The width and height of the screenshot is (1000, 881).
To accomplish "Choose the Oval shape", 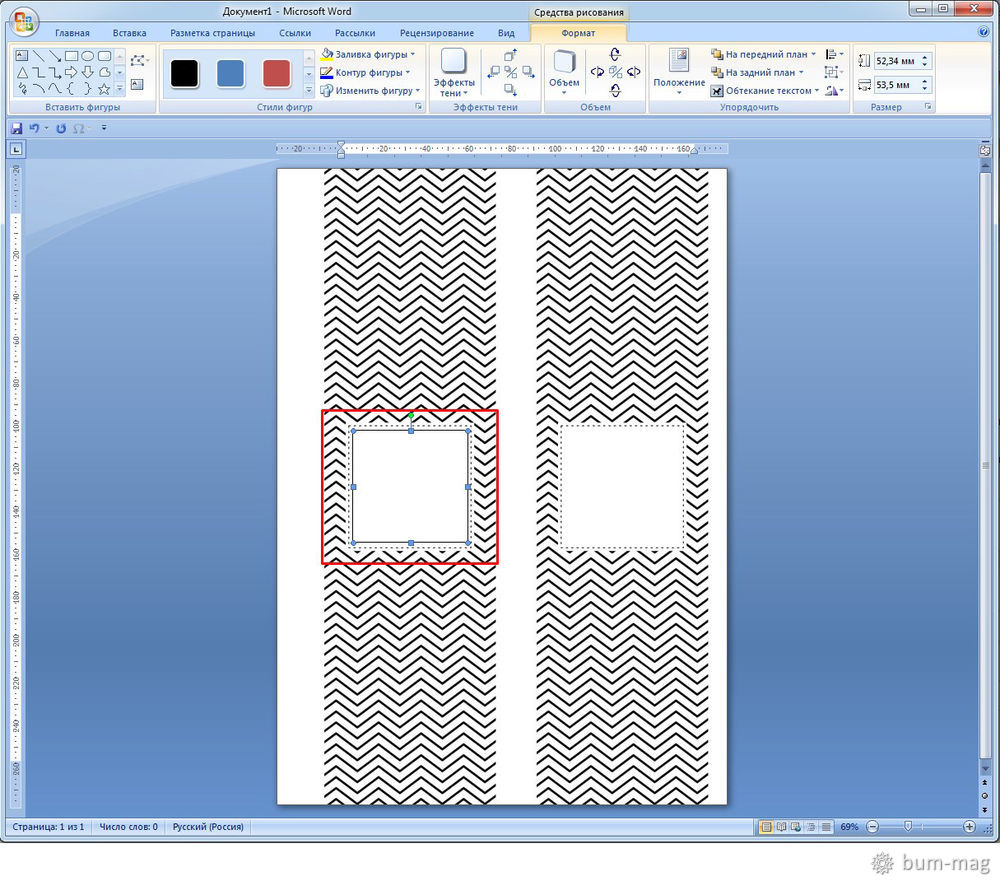I will (x=88, y=56).
